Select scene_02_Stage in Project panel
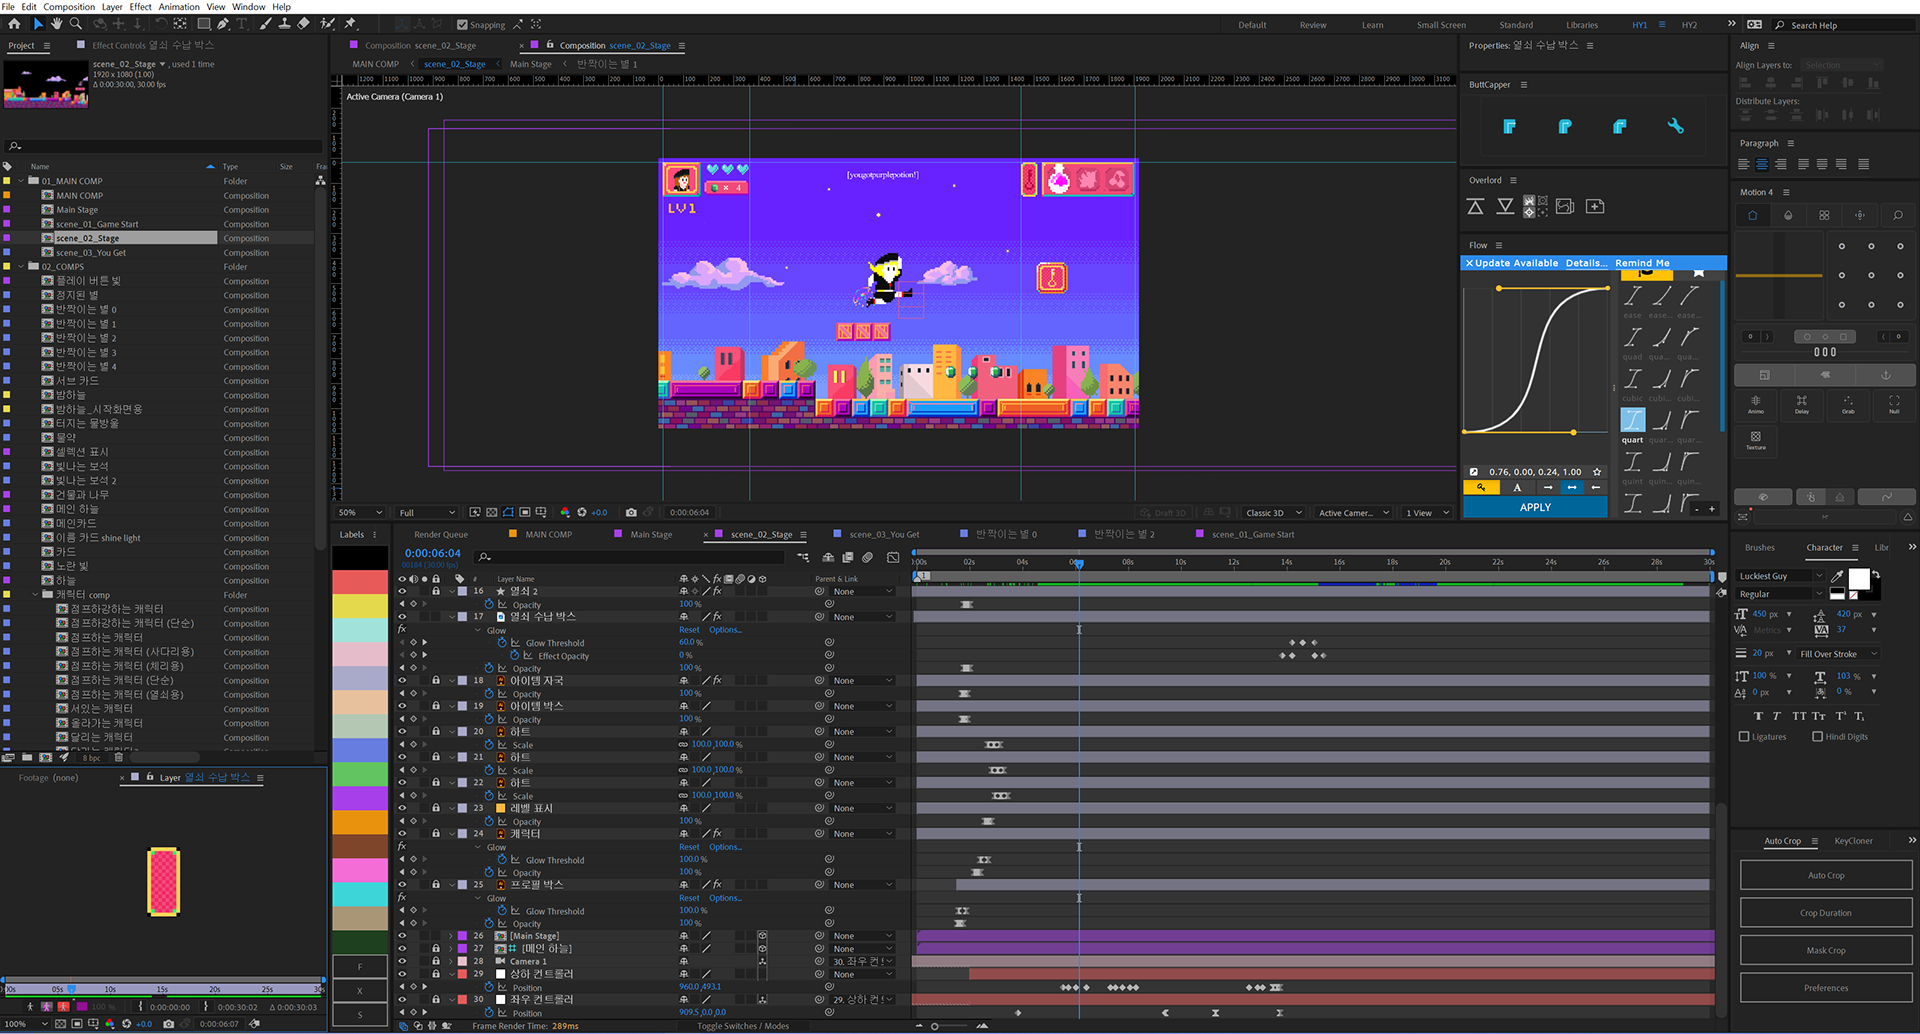1920x1034 pixels. [87, 238]
